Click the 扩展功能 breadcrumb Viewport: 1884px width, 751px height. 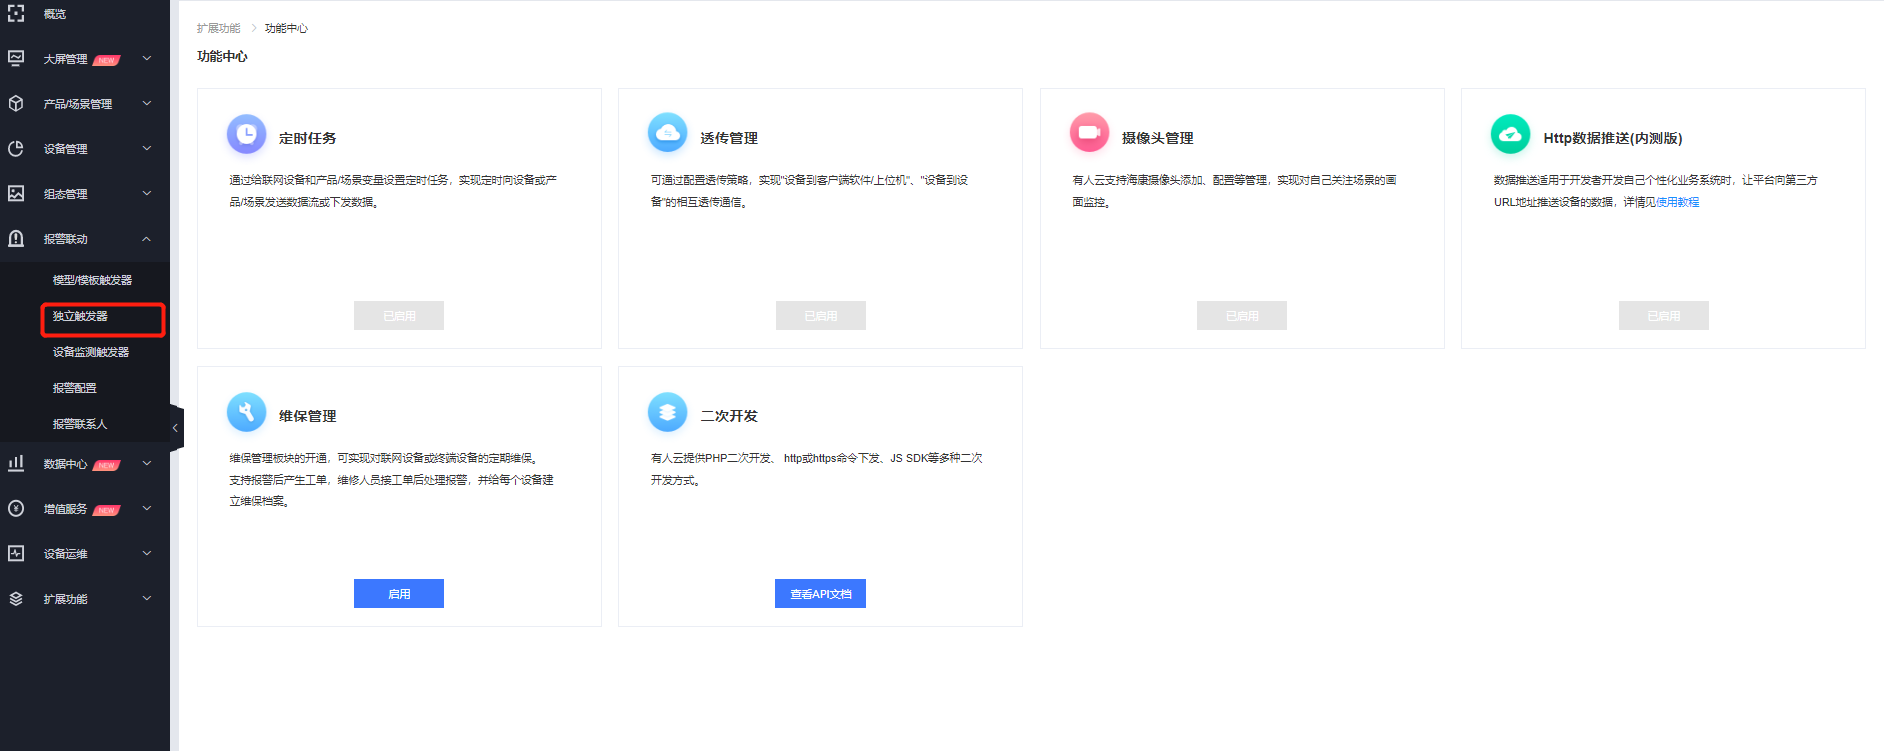pyautogui.click(x=218, y=28)
